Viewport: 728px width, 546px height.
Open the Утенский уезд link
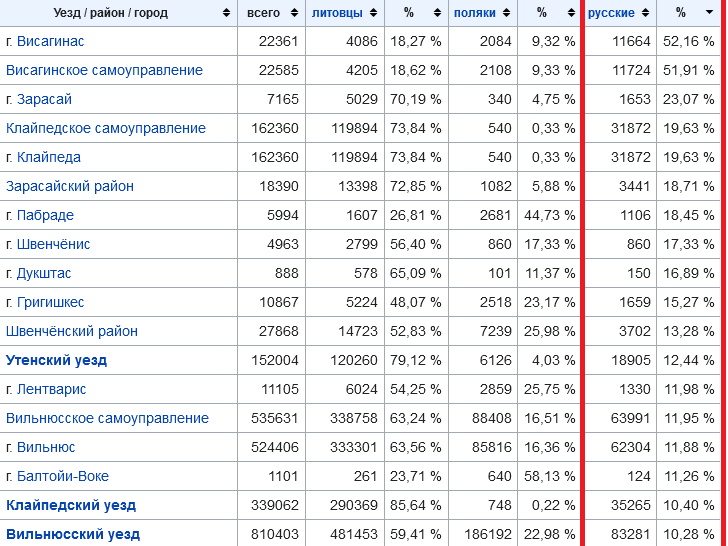(56, 360)
